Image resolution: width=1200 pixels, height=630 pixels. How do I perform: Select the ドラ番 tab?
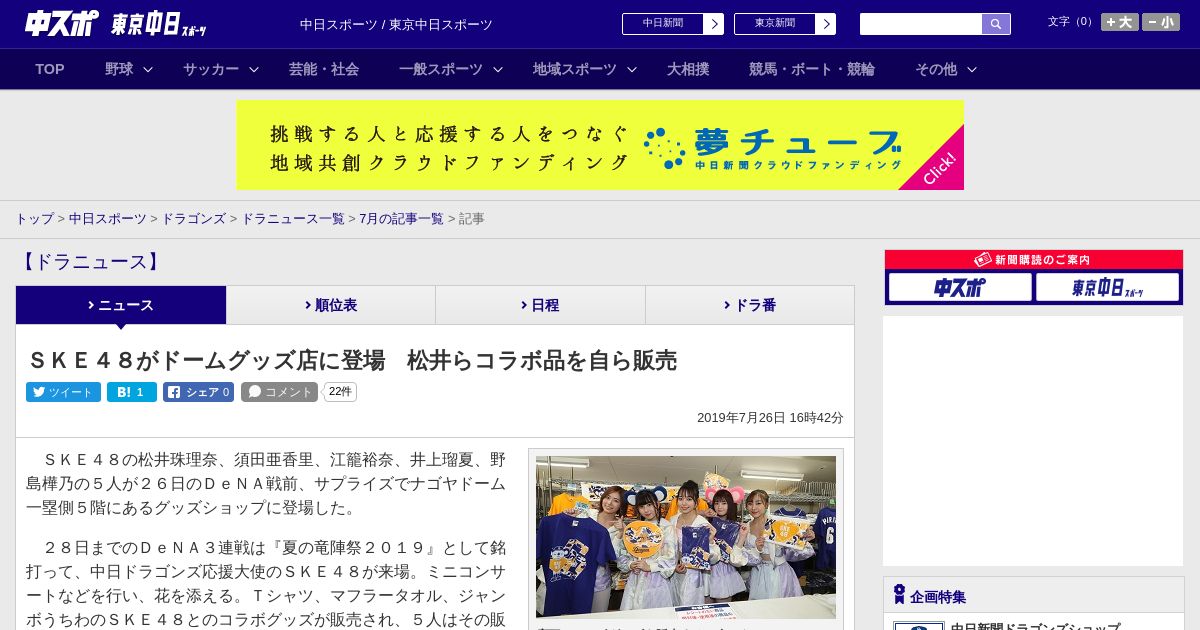tap(750, 305)
